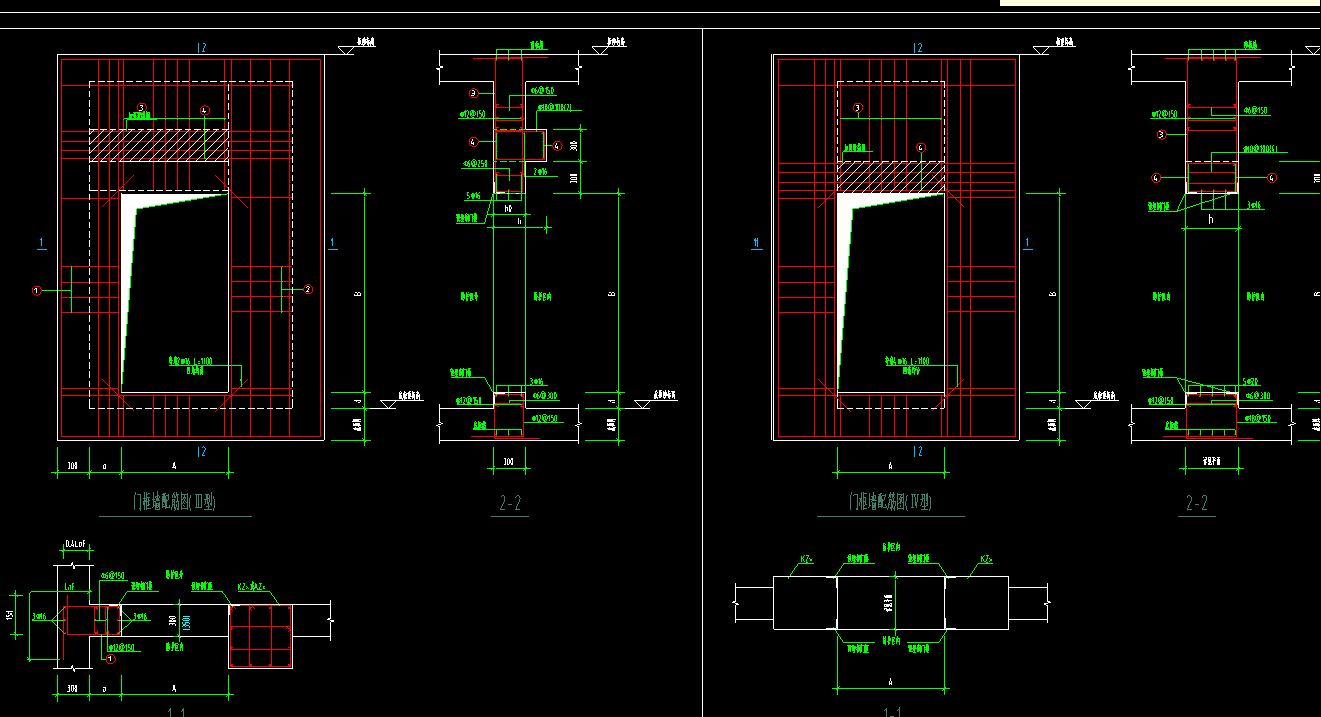Image resolution: width=1321 pixels, height=717 pixels.
Task: Click circled marker 1 beside the III型 elevation
Action: (37, 291)
